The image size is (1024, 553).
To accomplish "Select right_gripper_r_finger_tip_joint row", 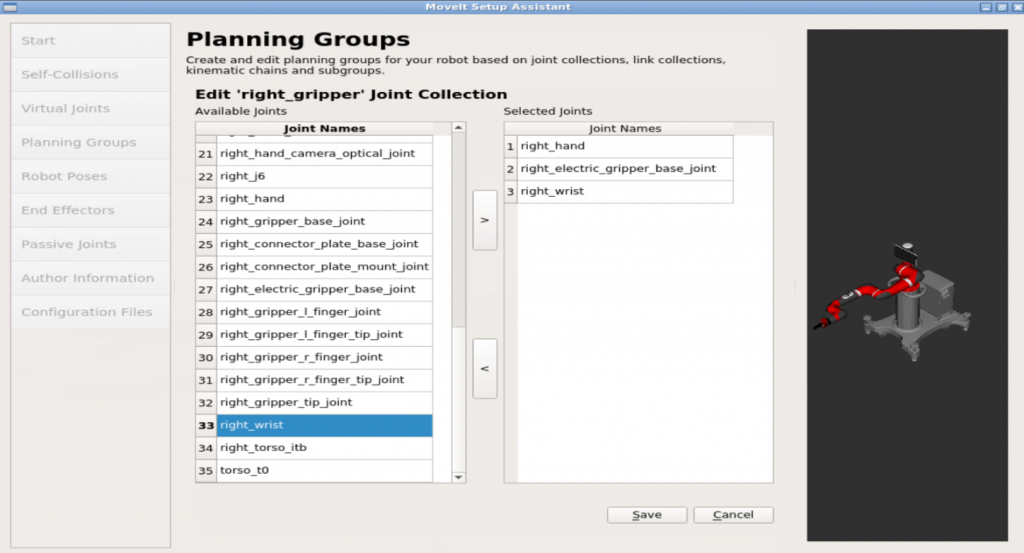I will tap(325, 380).
